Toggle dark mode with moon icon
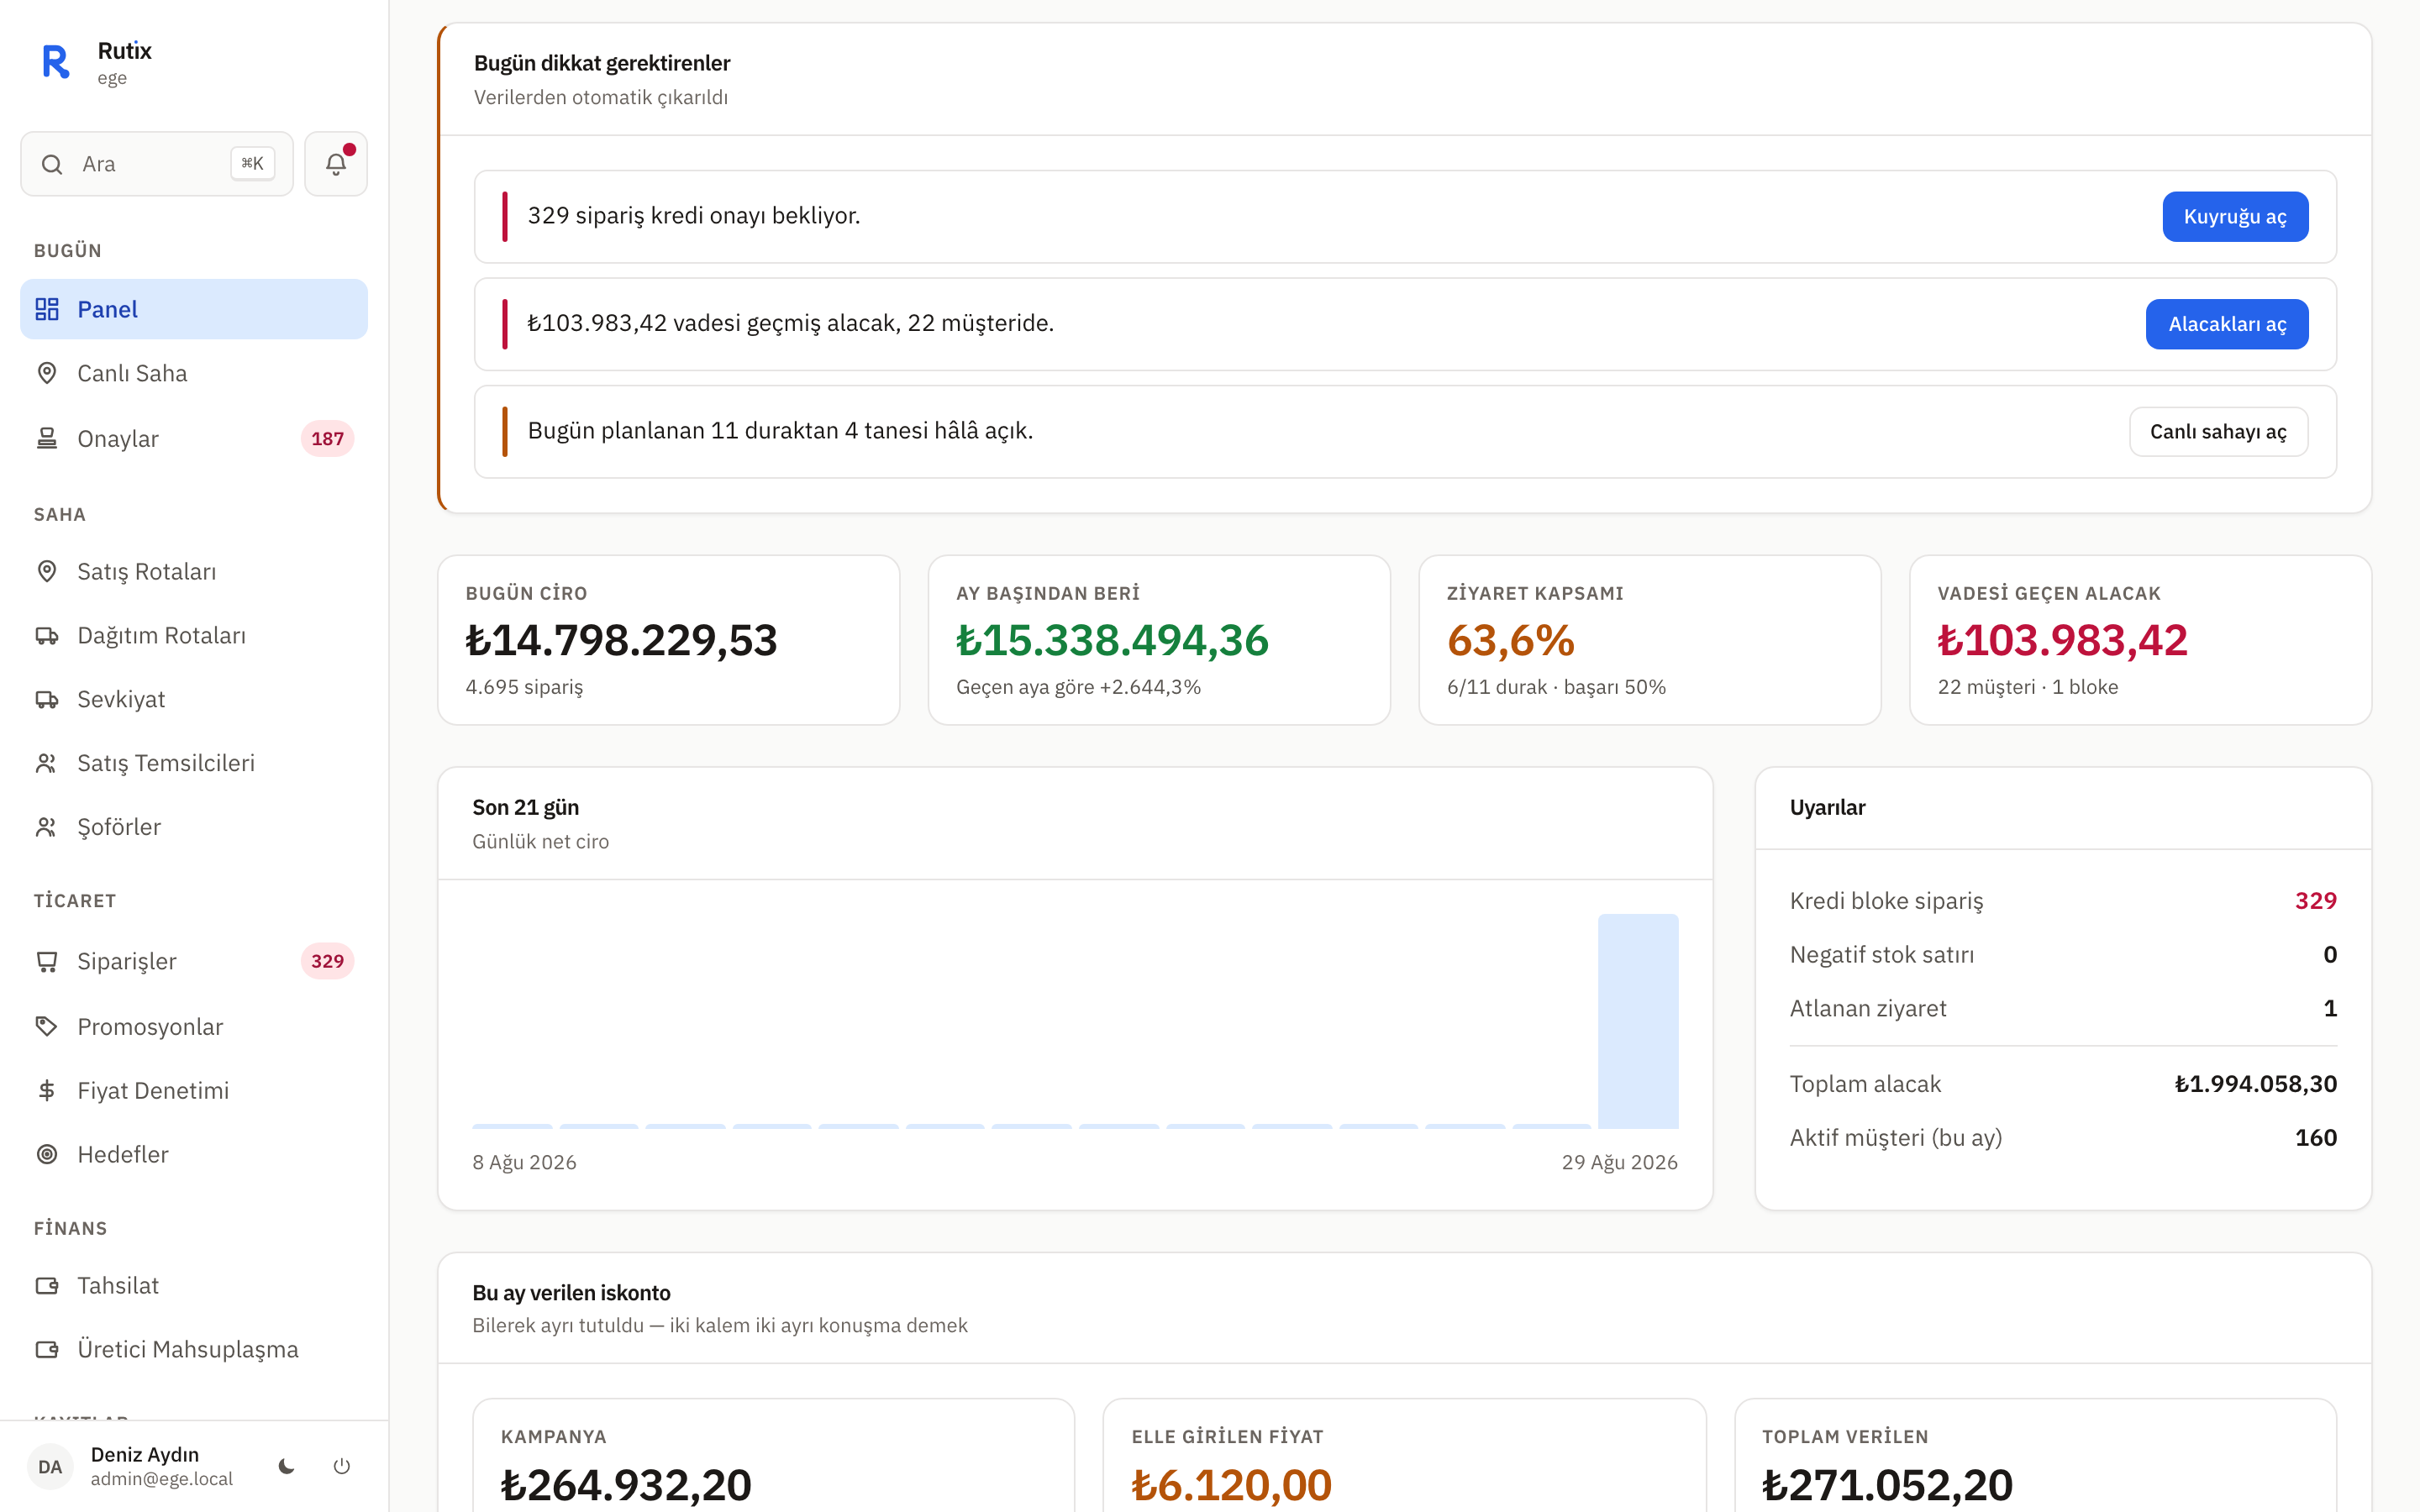Viewport: 2420px width, 1512px height. (287, 1466)
